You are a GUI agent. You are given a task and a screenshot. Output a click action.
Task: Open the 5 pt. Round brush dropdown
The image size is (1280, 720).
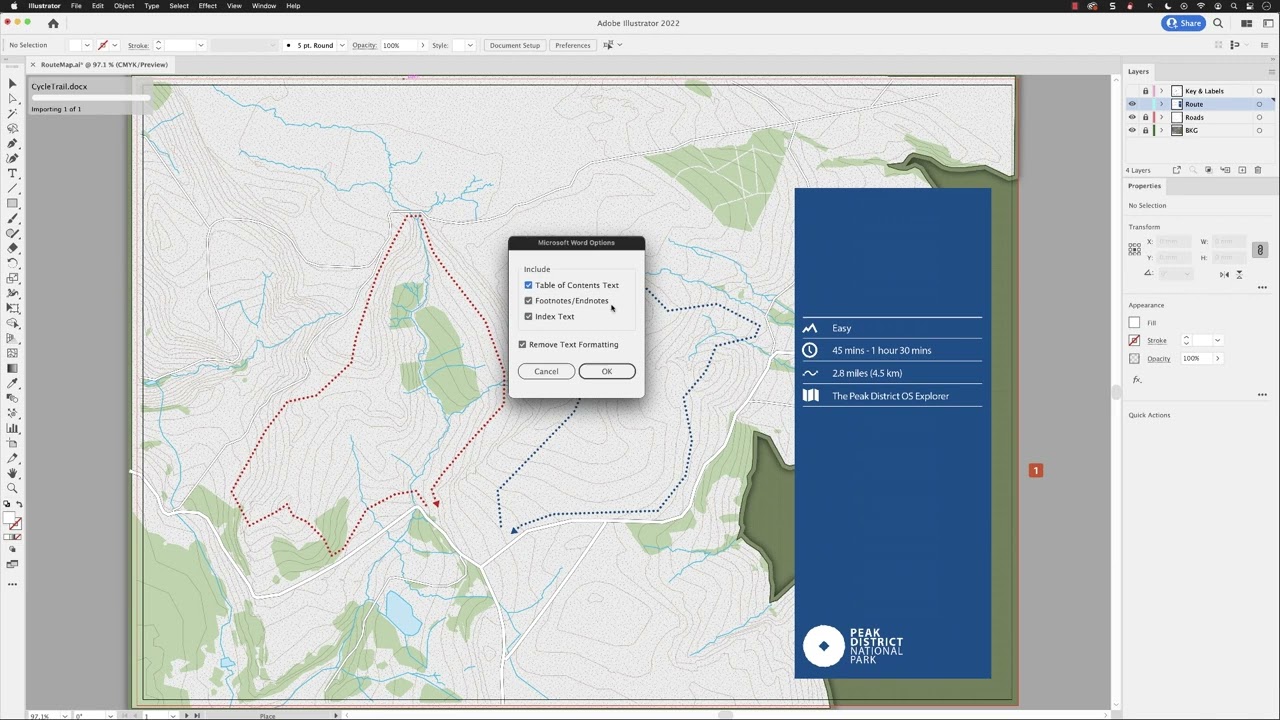pyautogui.click(x=342, y=45)
